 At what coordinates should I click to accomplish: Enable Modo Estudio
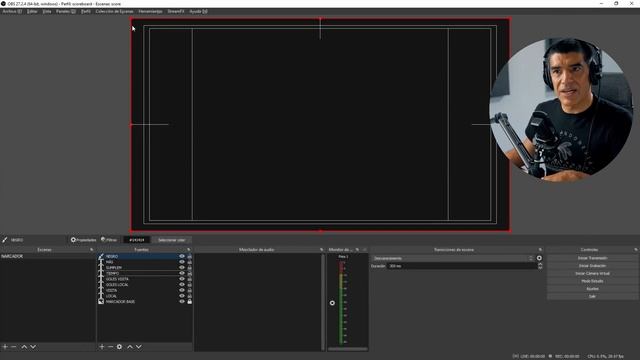click(592, 281)
